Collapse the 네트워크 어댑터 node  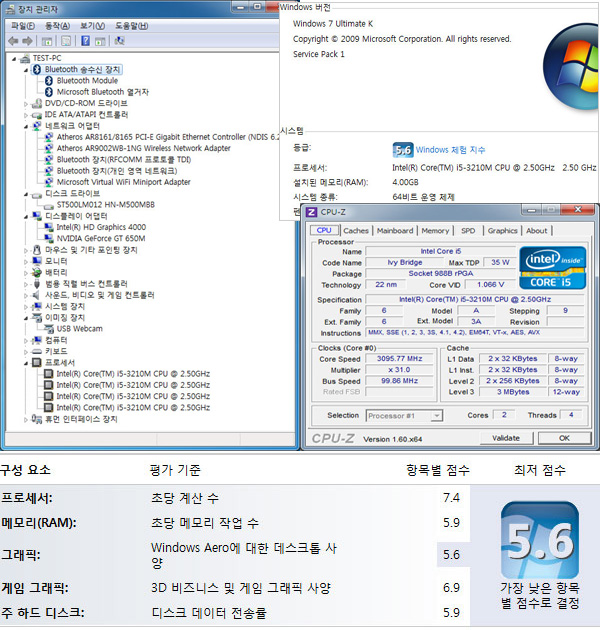[26, 126]
